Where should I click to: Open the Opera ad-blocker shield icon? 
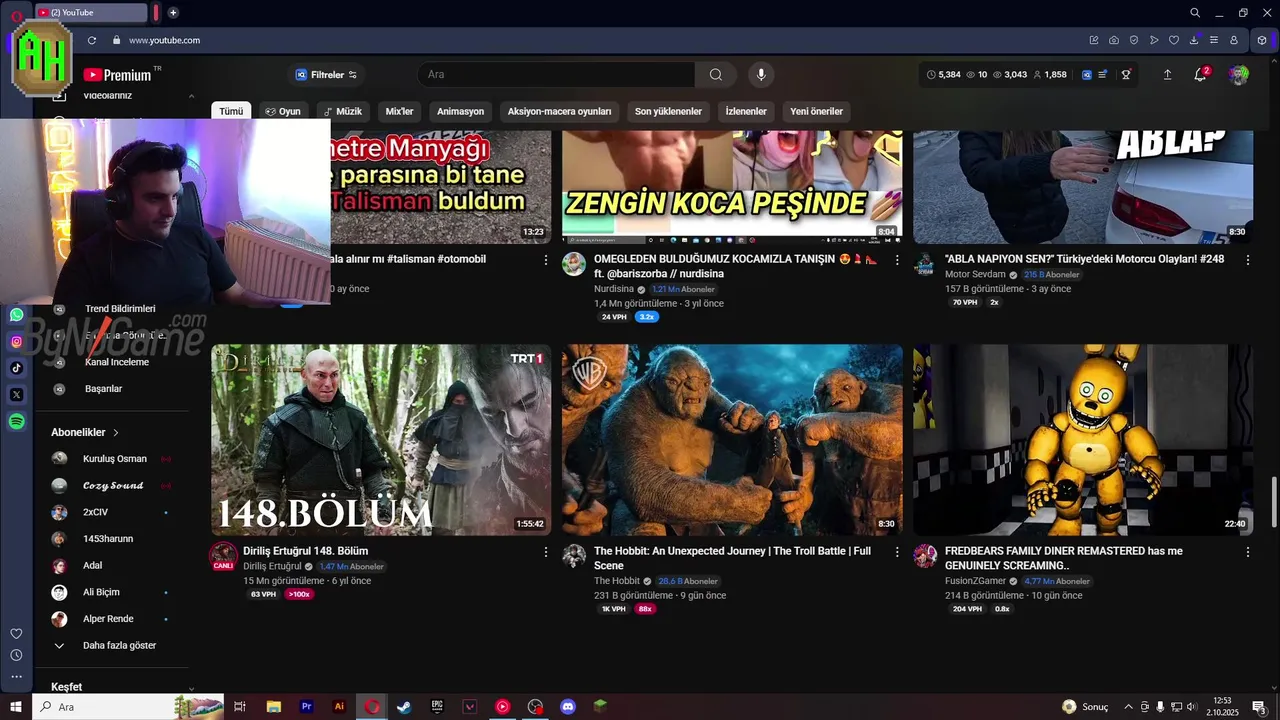[1134, 40]
